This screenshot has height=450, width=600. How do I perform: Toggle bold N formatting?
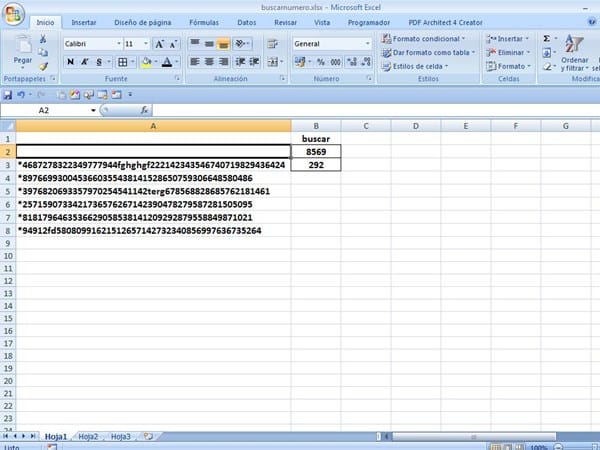click(70, 62)
